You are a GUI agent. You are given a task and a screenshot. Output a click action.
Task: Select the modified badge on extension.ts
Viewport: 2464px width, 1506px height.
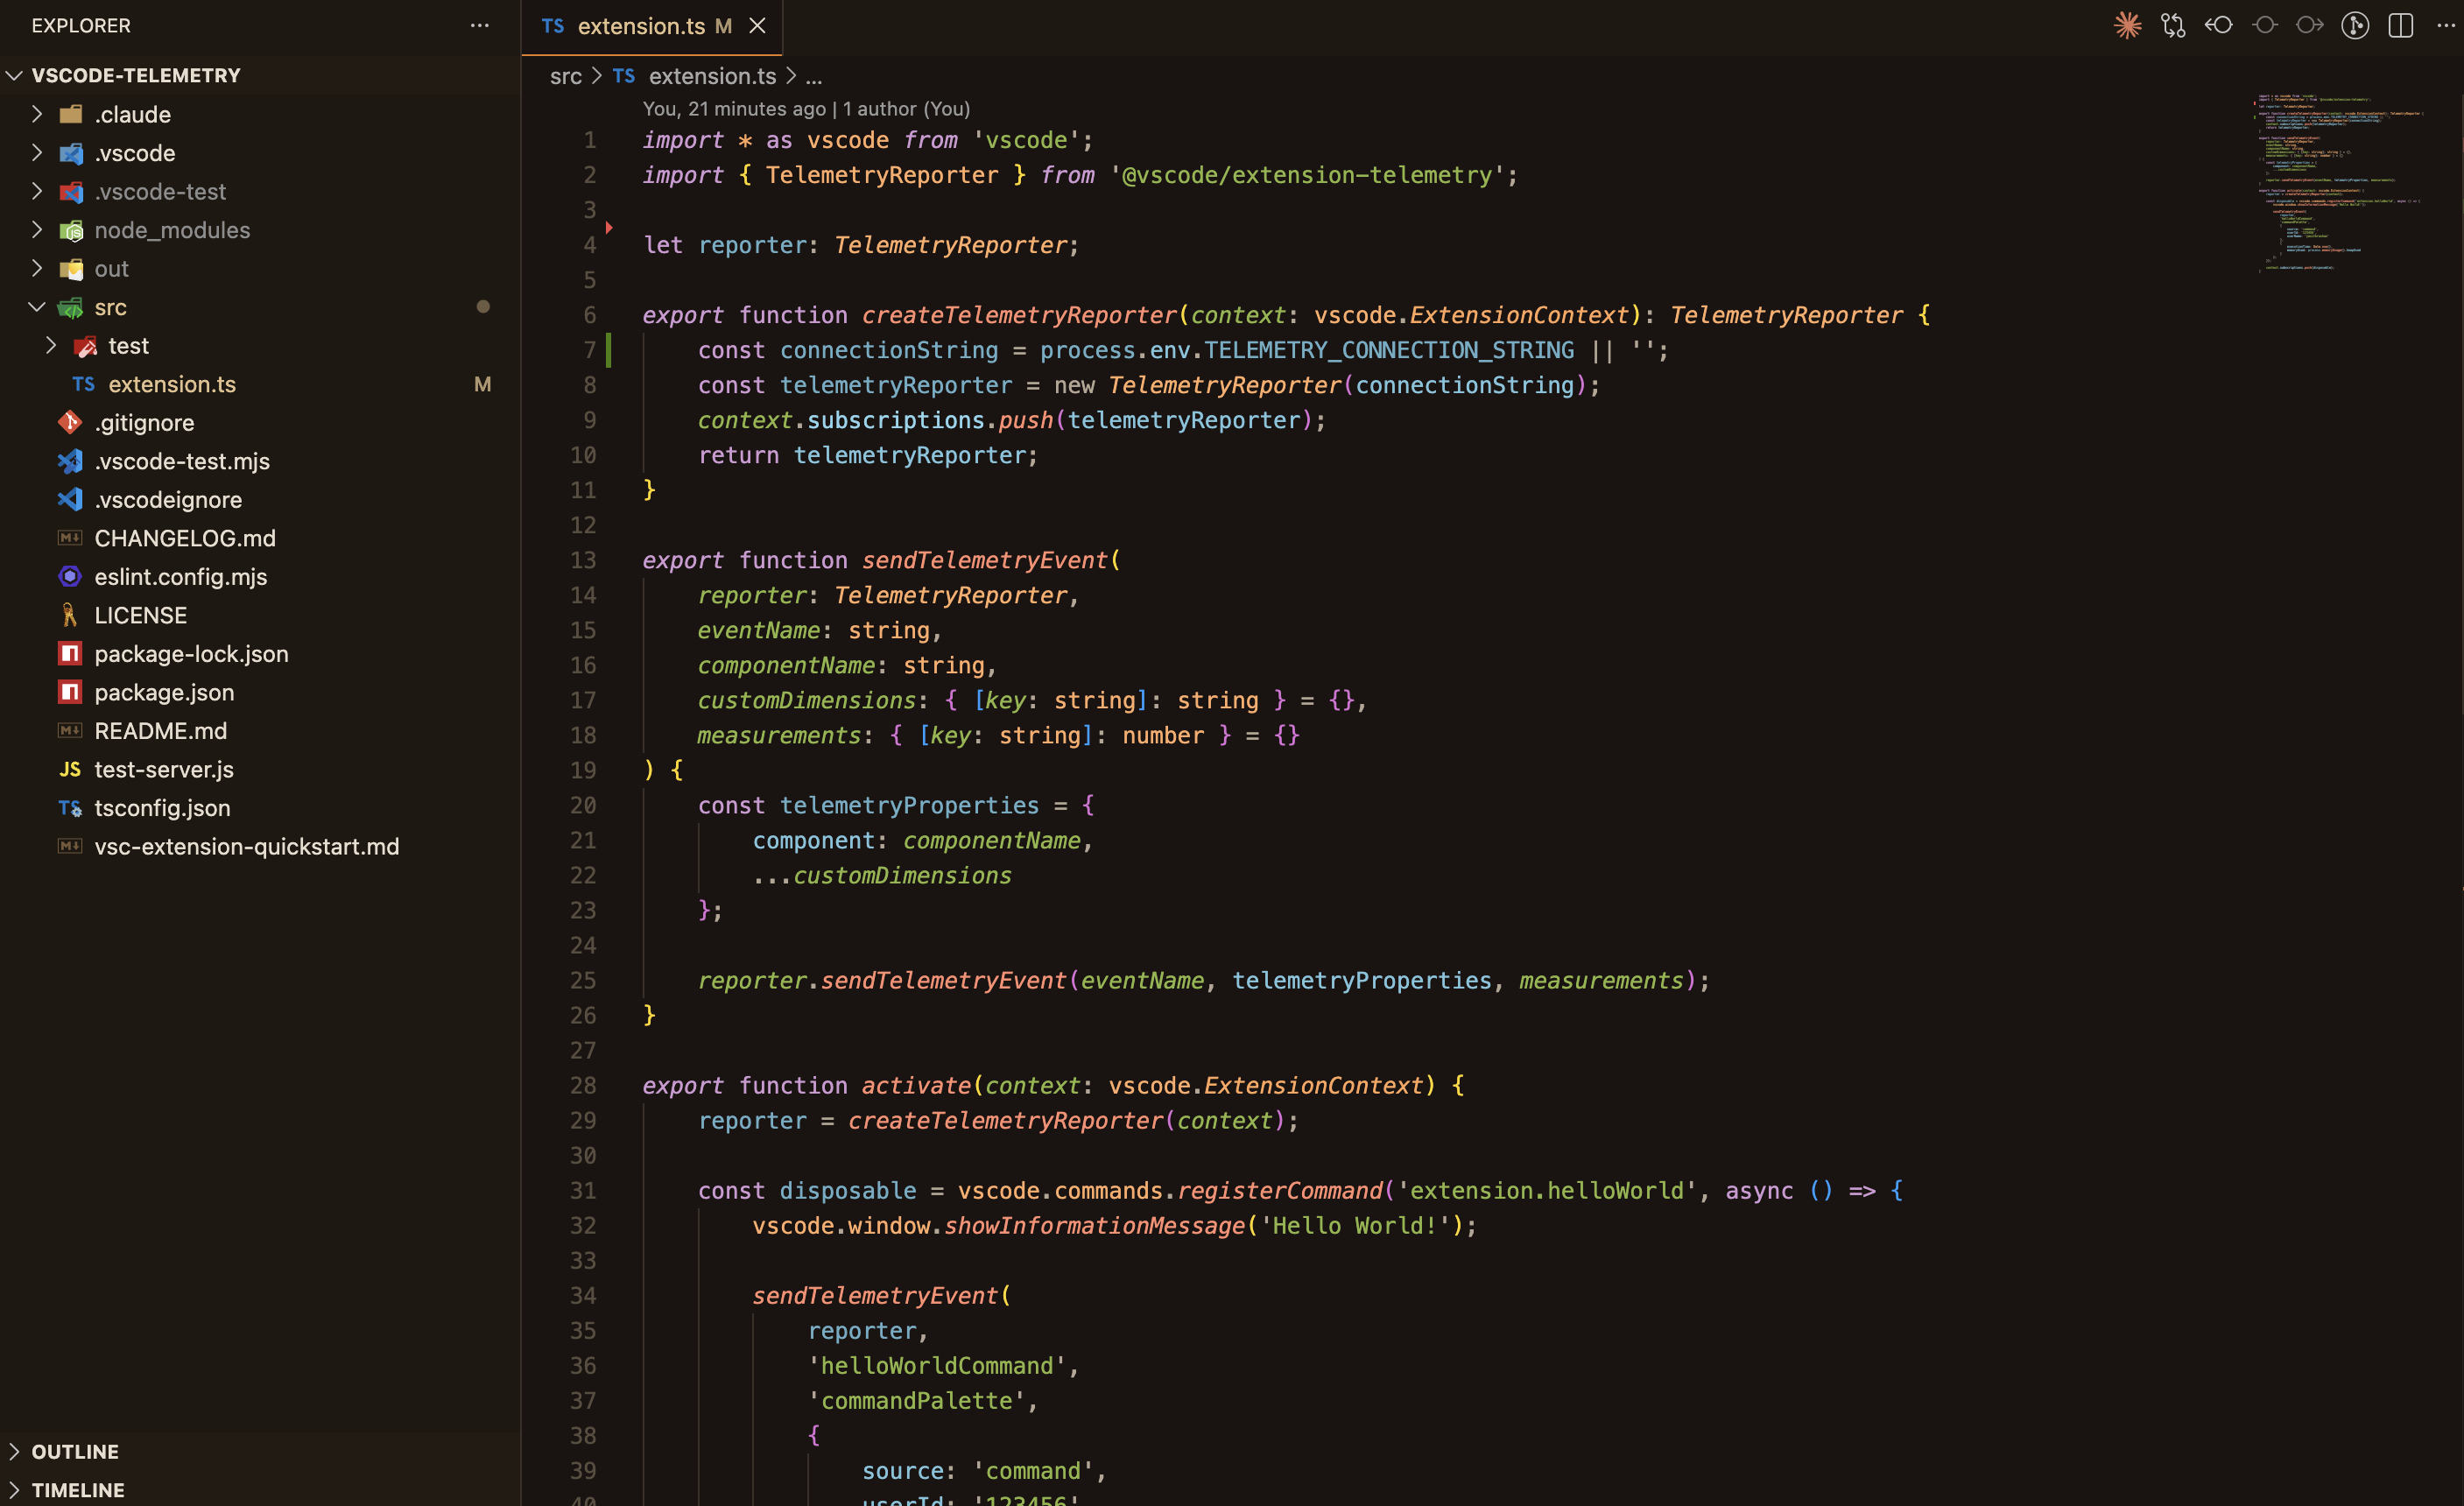(483, 384)
